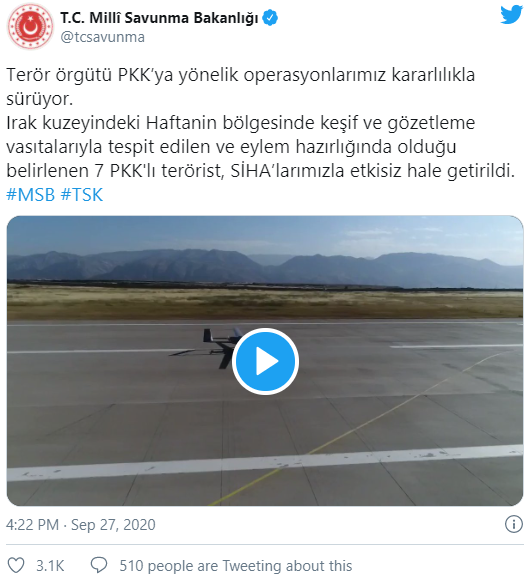
Task: Click the Sep 27, 2020 date
Action: (113, 525)
